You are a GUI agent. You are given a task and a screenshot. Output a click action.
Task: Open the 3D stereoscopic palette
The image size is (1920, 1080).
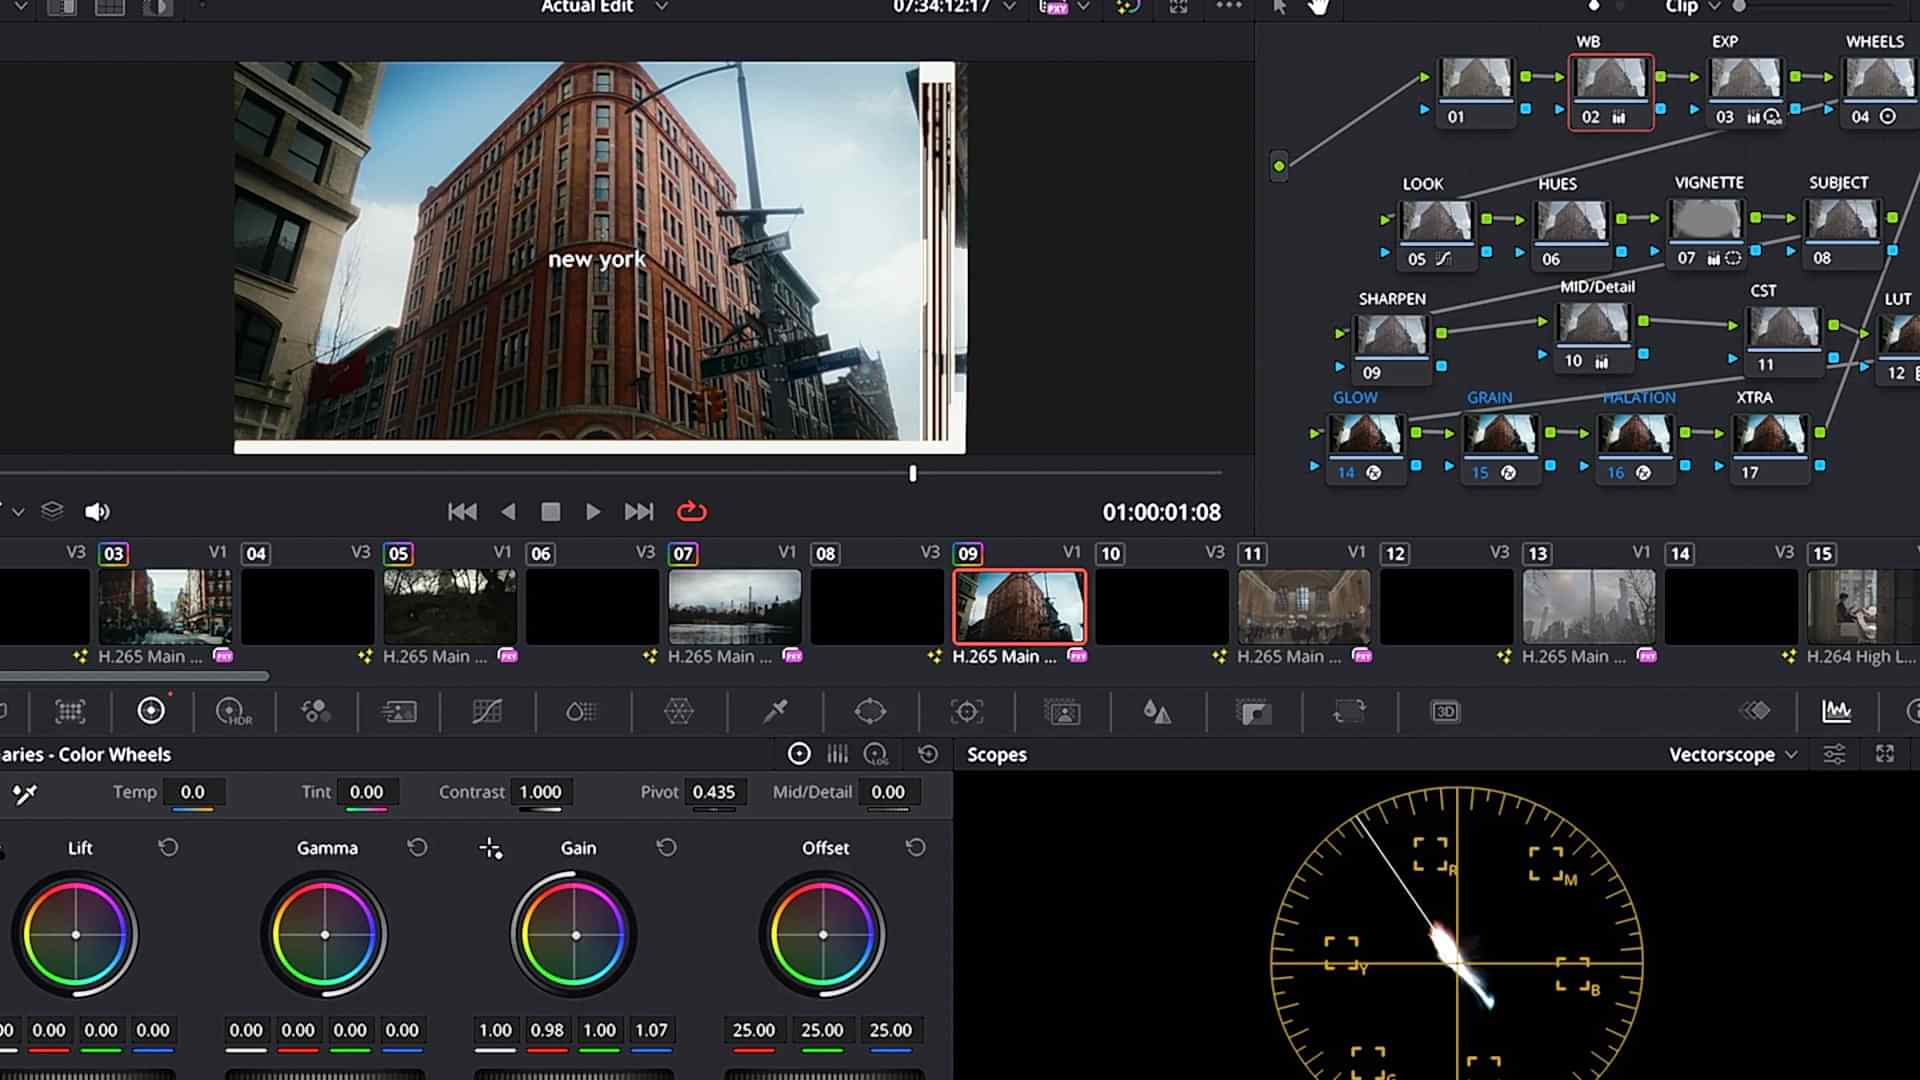pos(1445,712)
